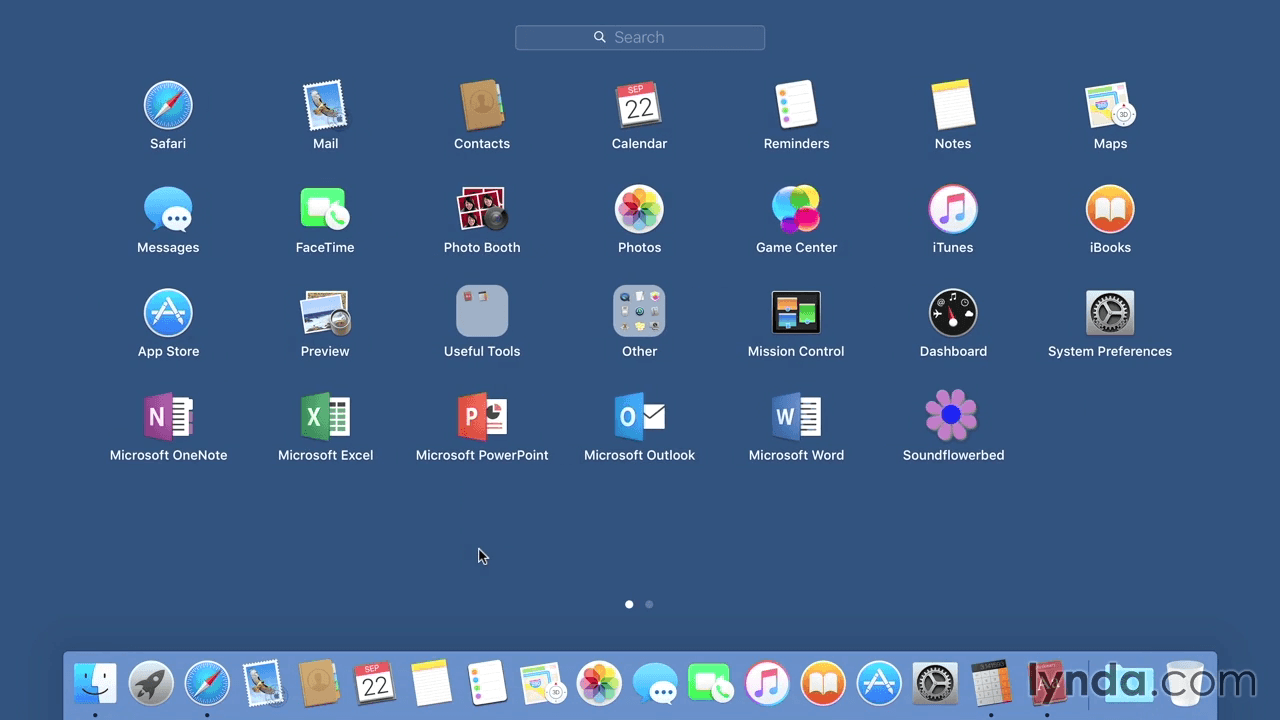Launch Mail from the Launchpad grid
This screenshot has height=720, width=1280.
click(x=325, y=106)
